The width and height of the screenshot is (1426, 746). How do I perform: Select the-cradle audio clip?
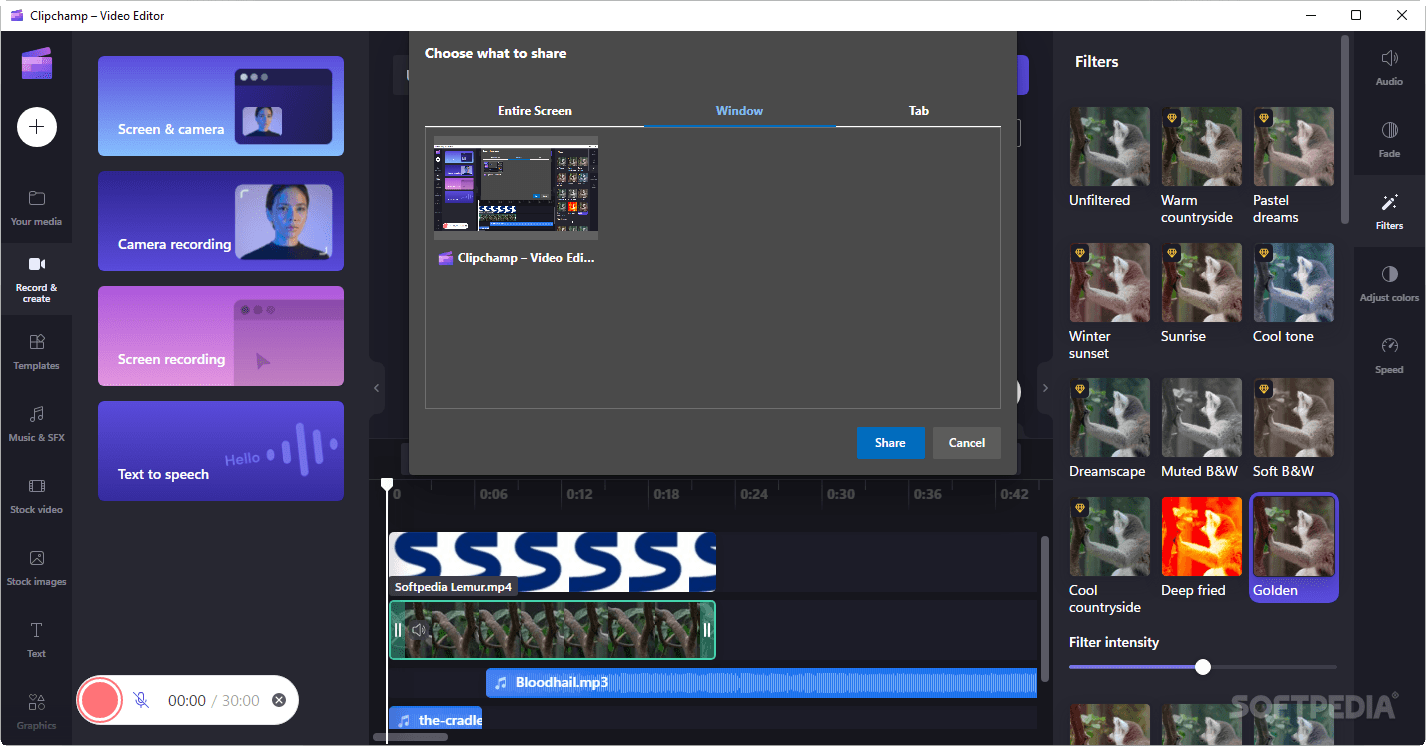(x=435, y=720)
